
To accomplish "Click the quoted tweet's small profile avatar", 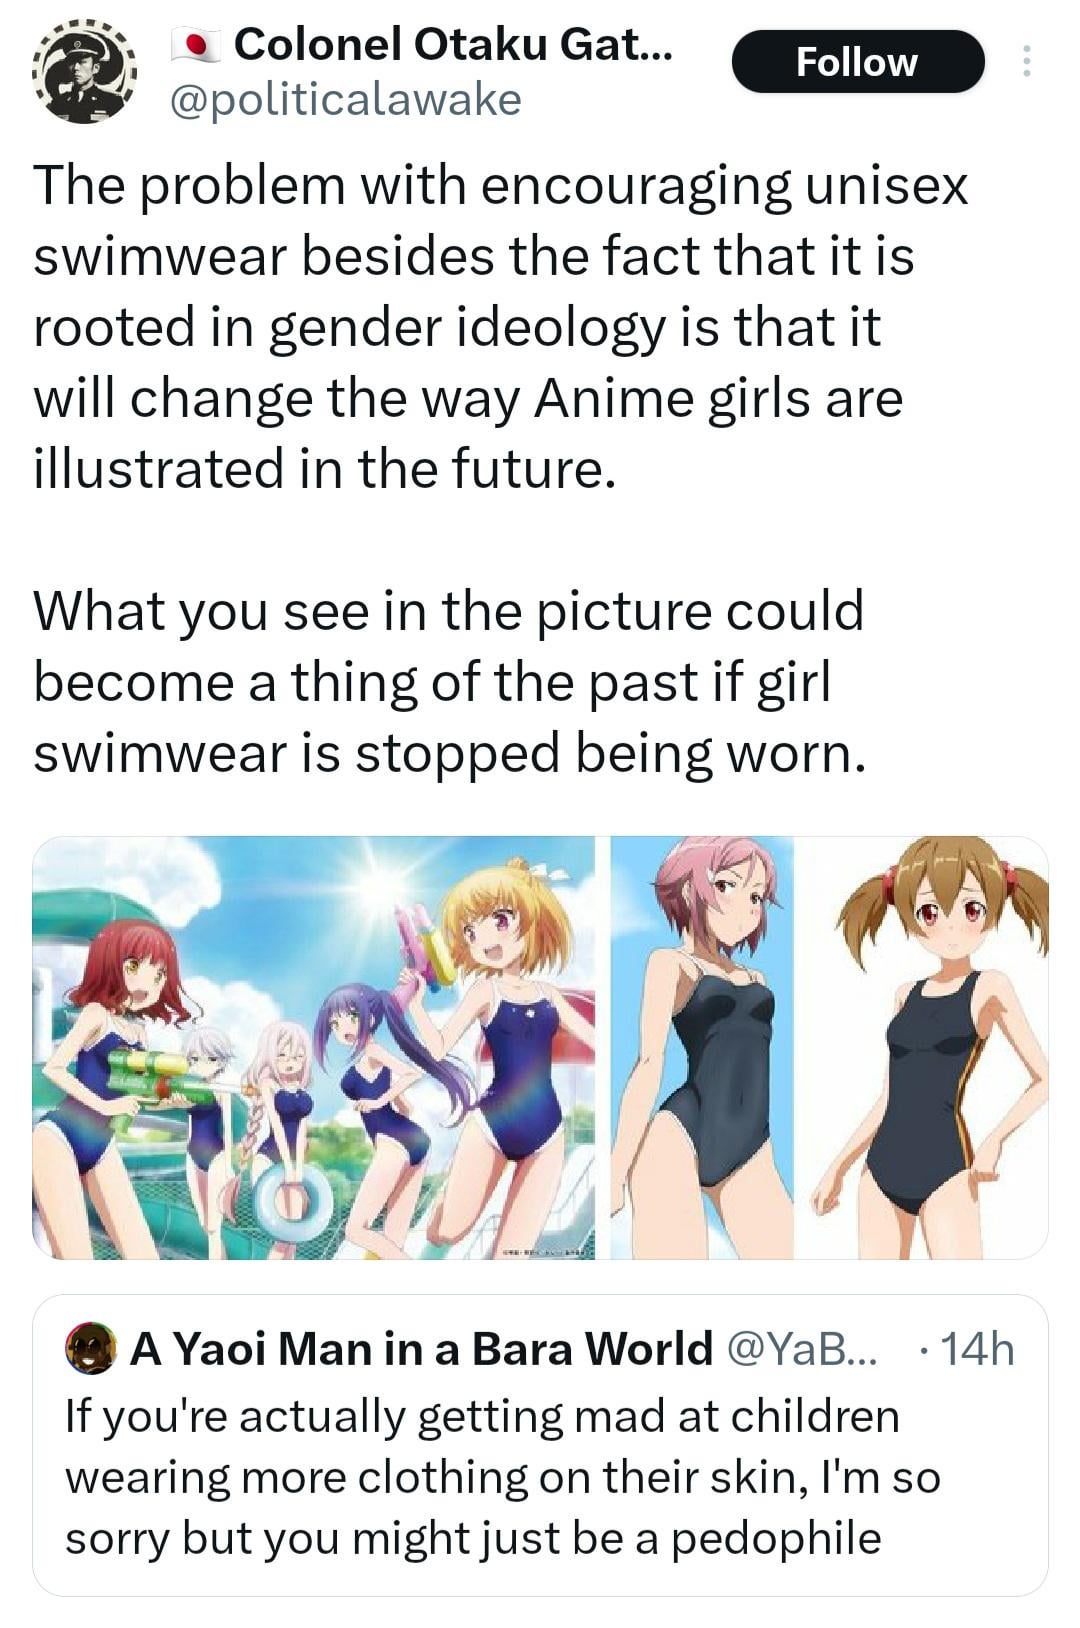I will [90, 1349].
